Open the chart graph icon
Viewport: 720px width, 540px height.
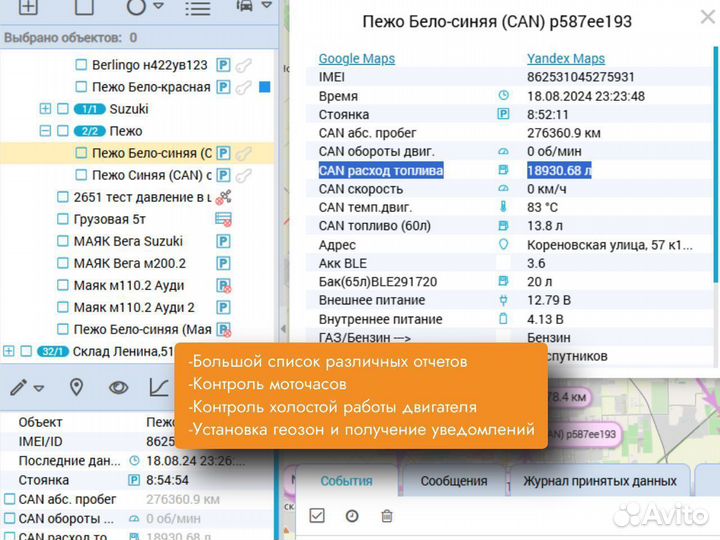pyautogui.click(x=159, y=387)
